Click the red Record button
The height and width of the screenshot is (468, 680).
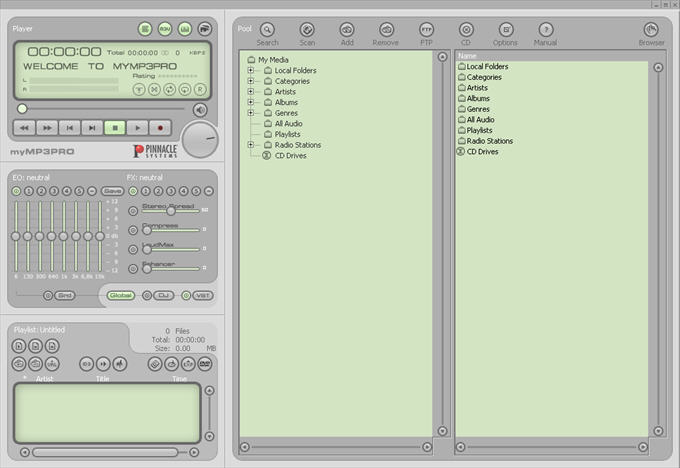160,128
